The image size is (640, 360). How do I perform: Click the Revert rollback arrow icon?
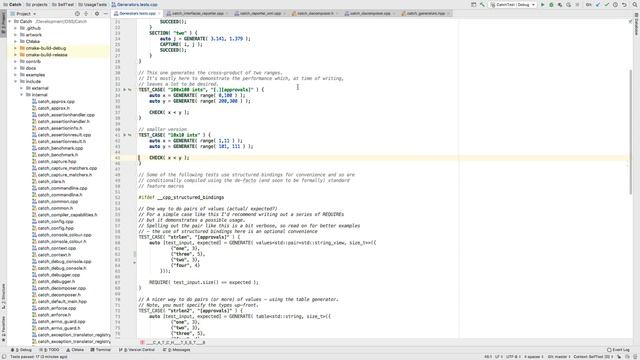pyautogui.click(x=624, y=4)
